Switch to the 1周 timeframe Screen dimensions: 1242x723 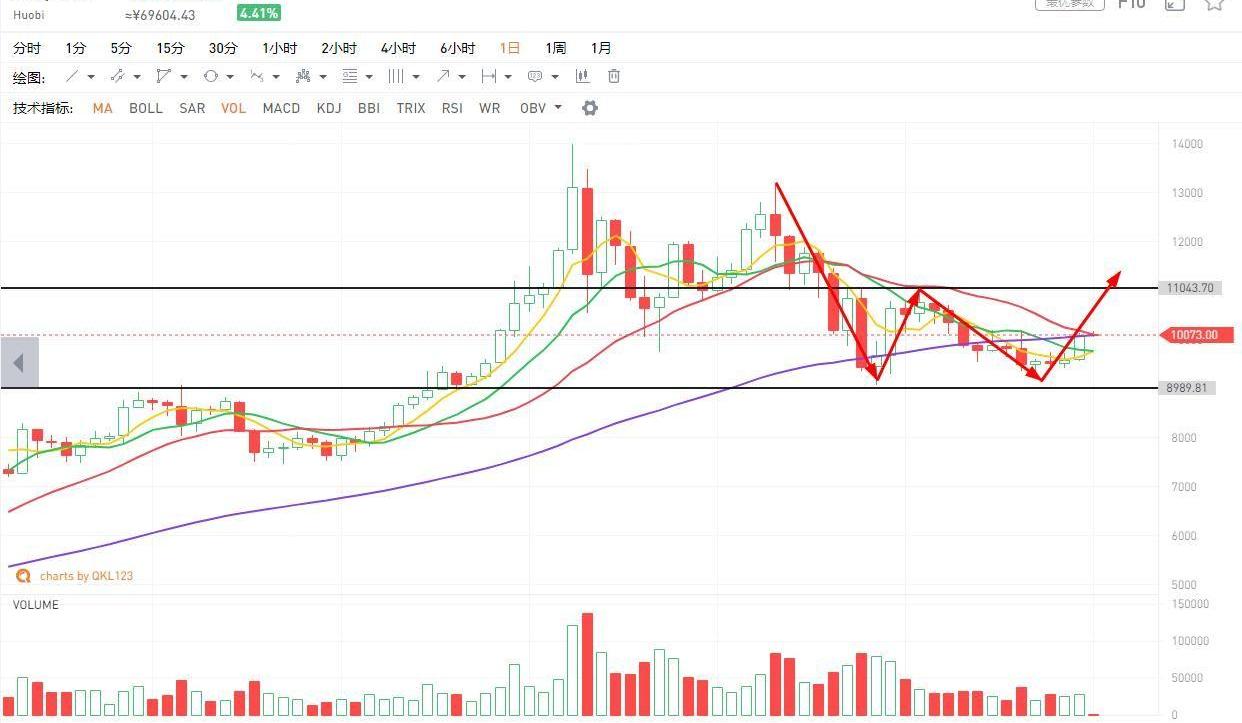pos(556,48)
